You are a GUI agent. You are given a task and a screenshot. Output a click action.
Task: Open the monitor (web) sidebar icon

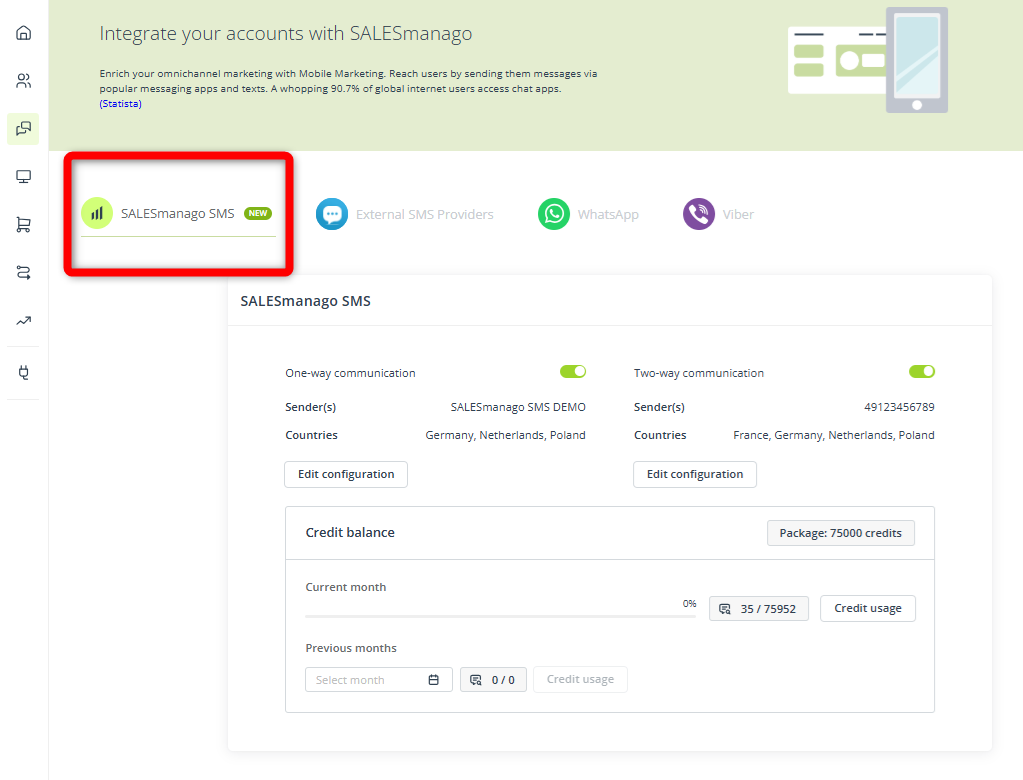pos(23,177)
